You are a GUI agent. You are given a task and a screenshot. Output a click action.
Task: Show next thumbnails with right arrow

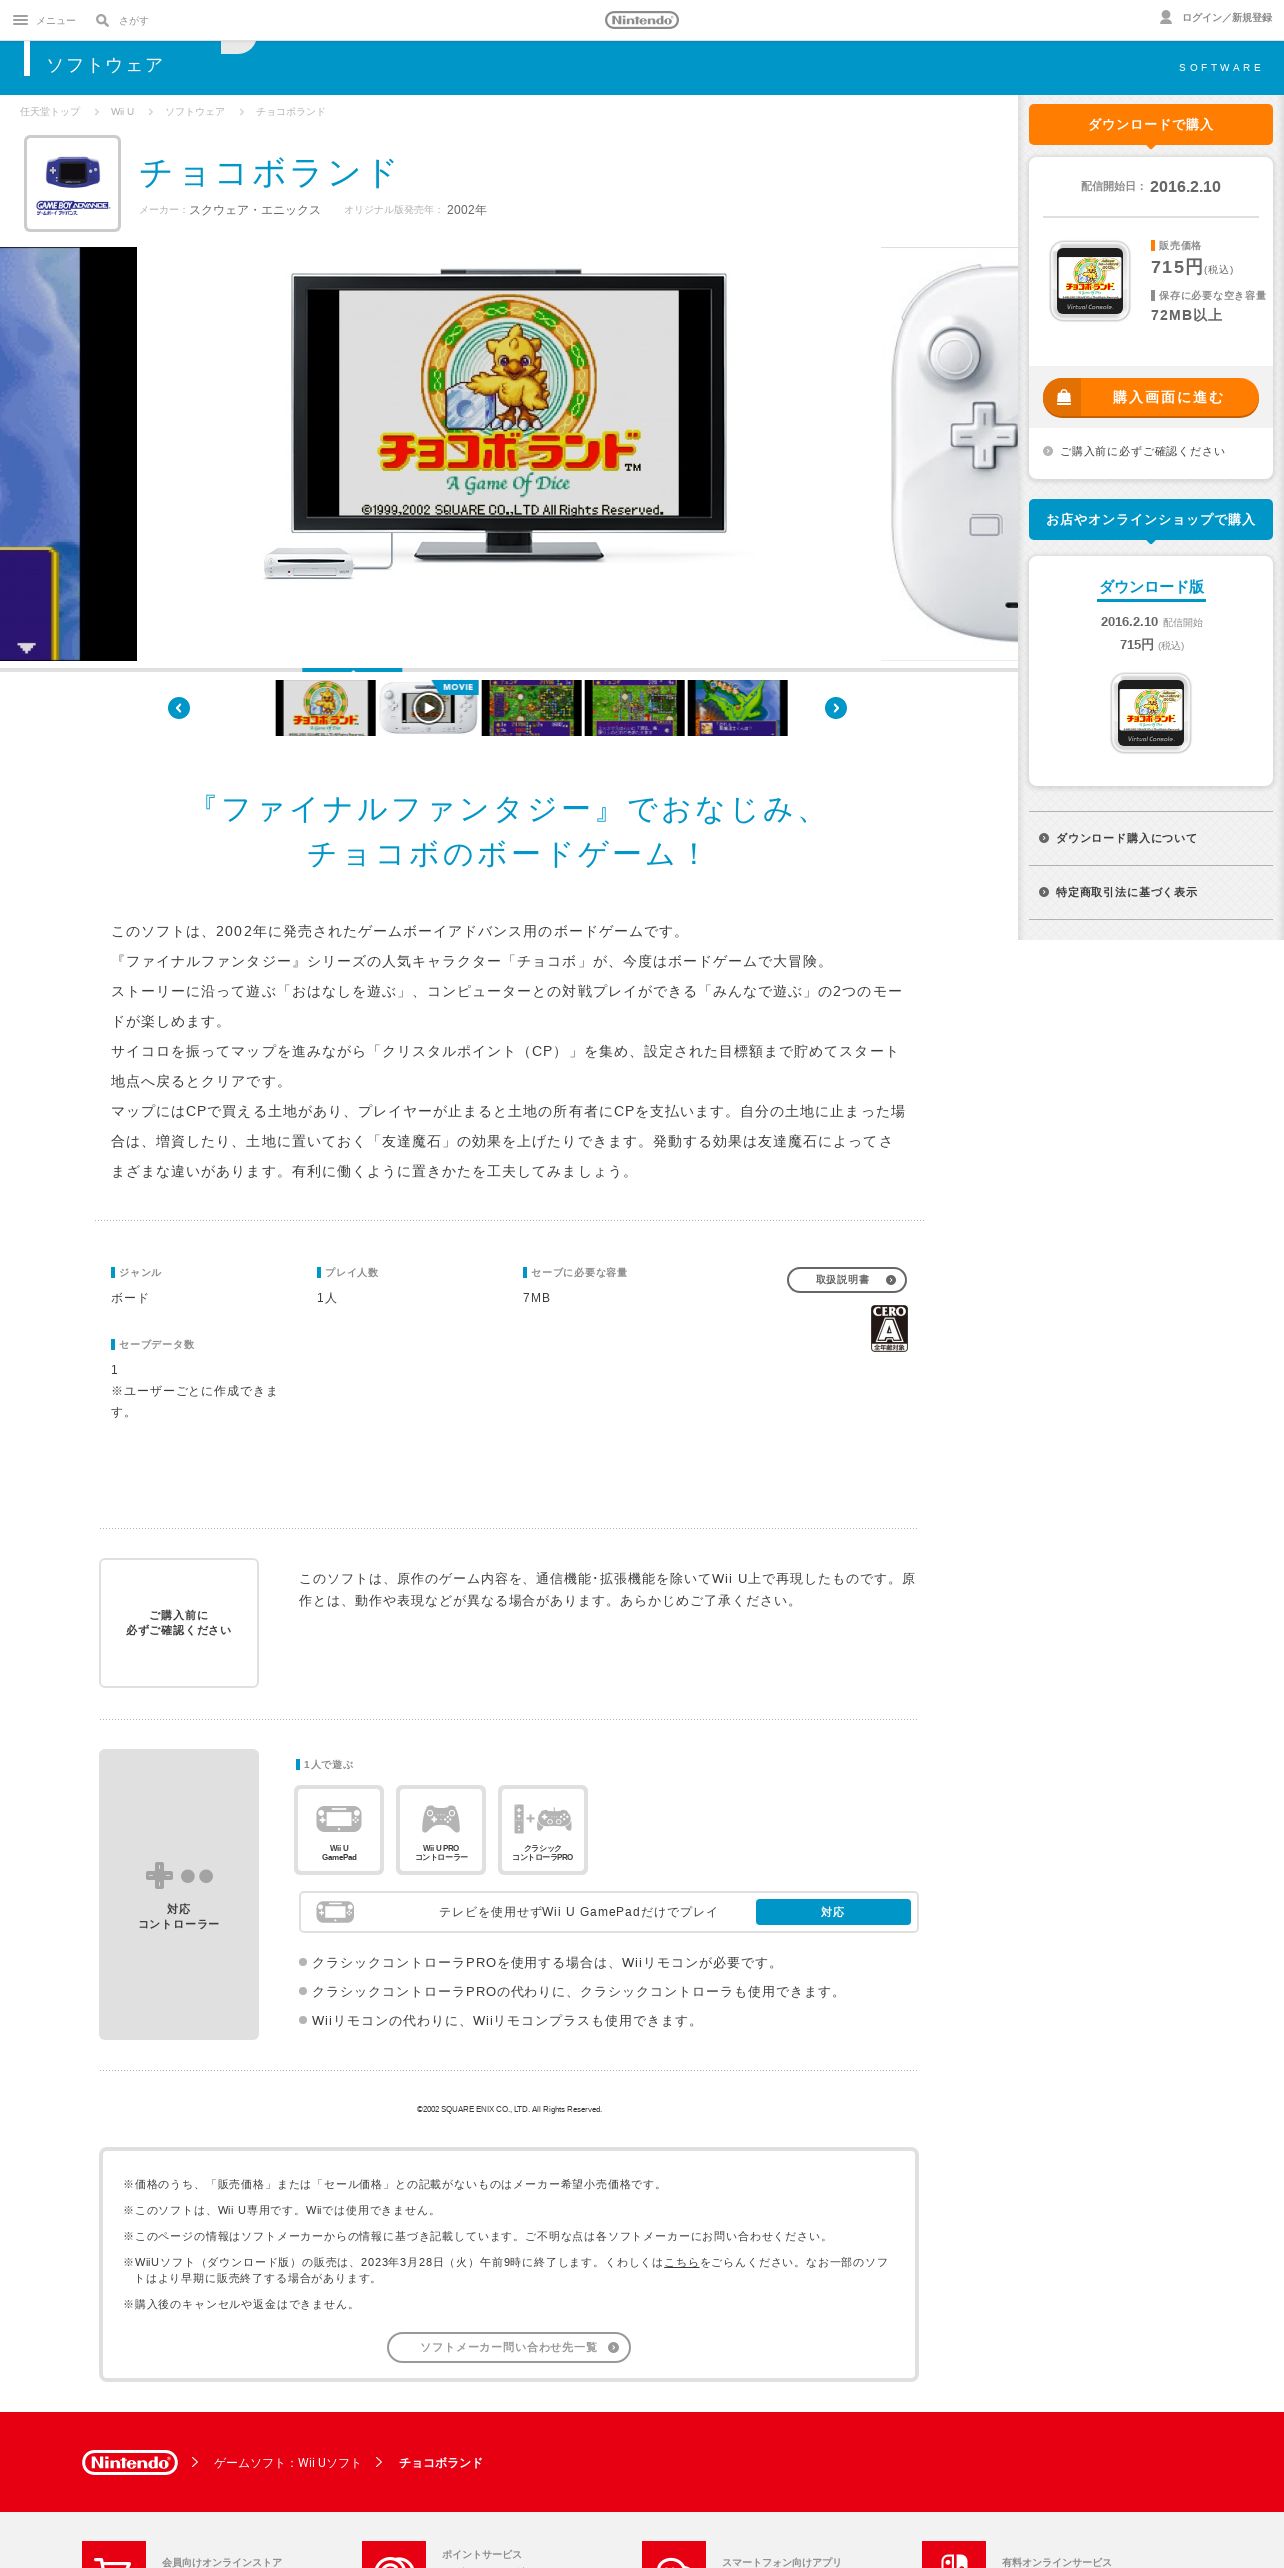836,708
